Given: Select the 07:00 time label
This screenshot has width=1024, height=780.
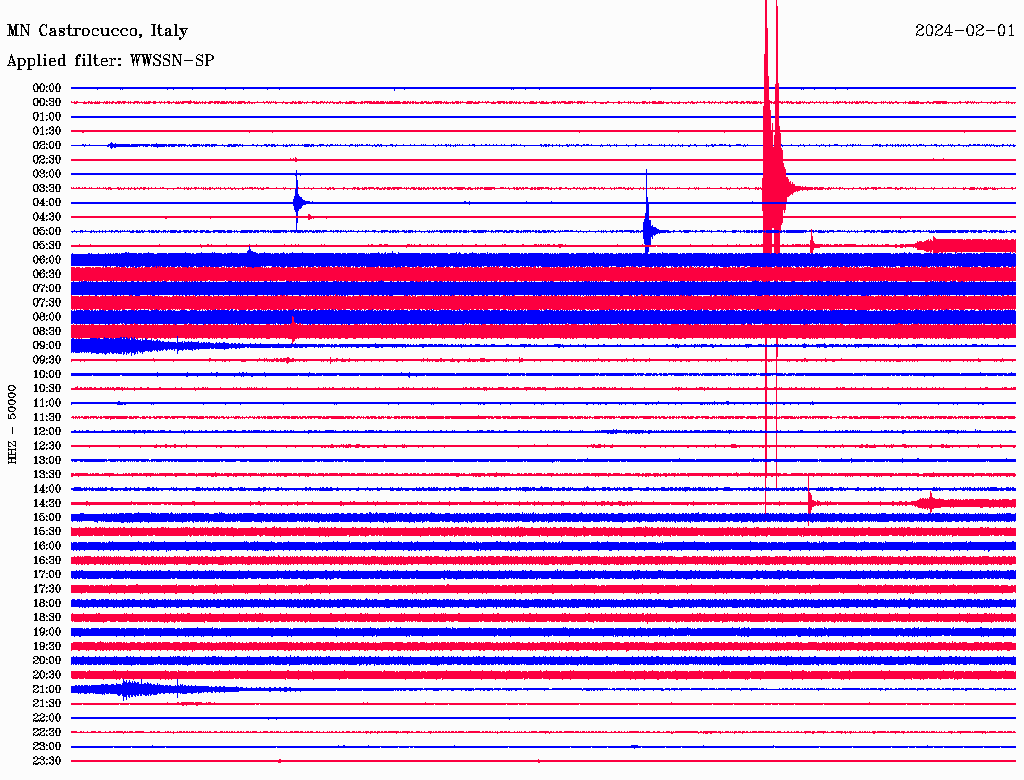Looking at the screenshot, I should (47, 288).
